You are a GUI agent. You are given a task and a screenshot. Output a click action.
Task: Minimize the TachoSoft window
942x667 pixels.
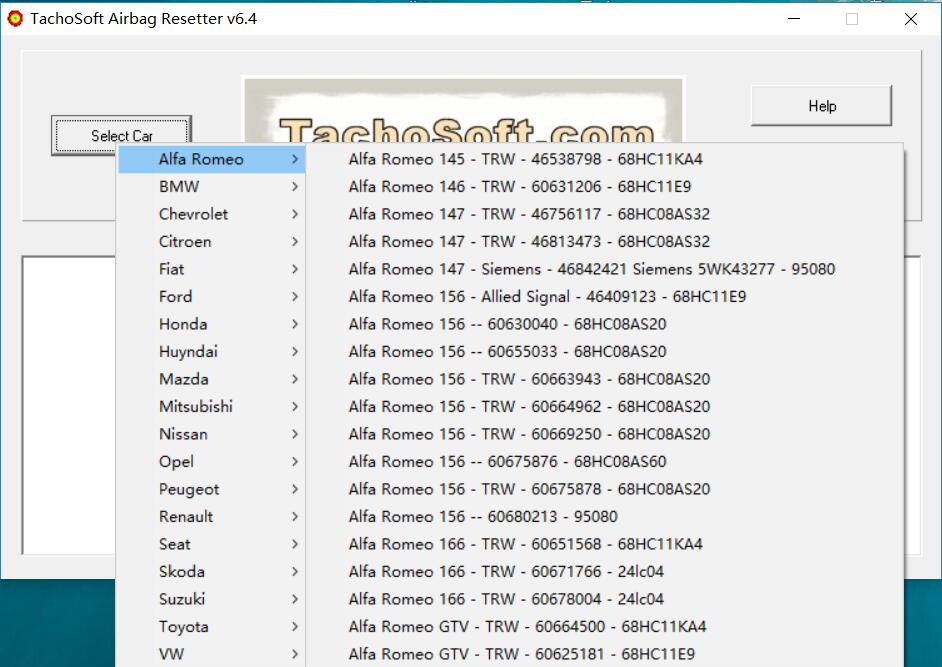coord(794,19)
